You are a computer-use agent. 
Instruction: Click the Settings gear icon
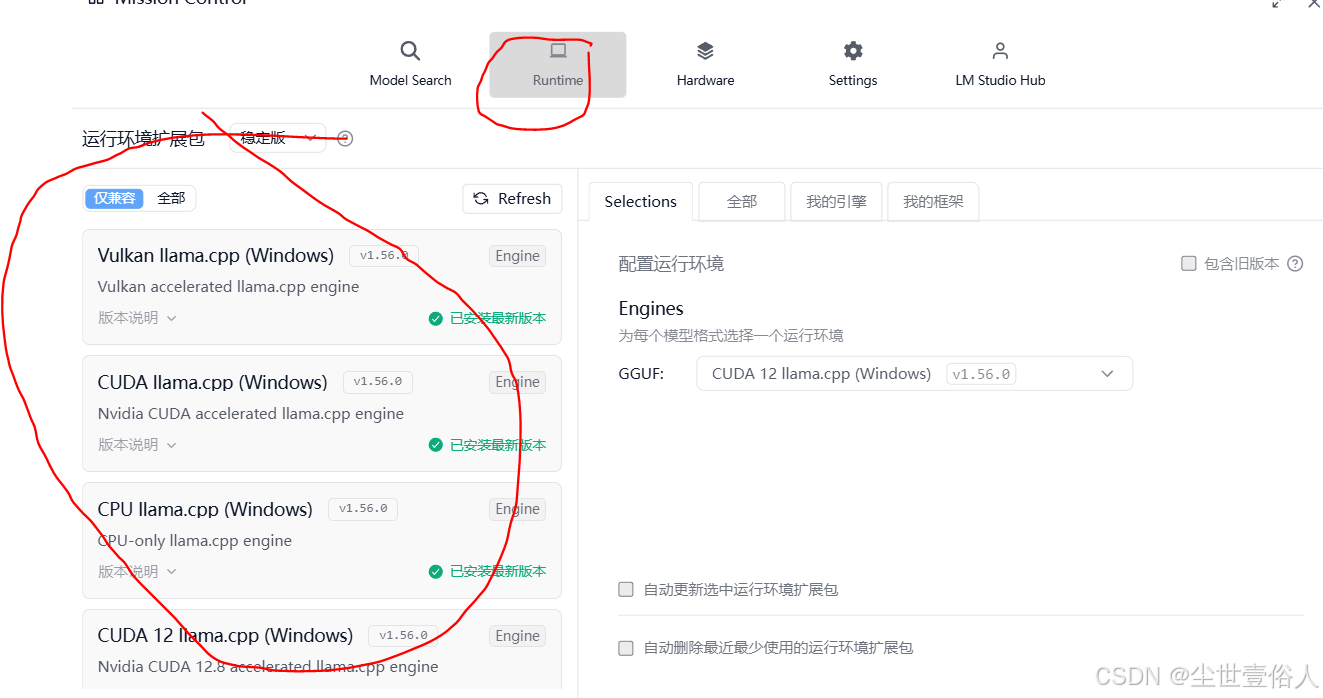pyautogui.click(x=853, y=51)
